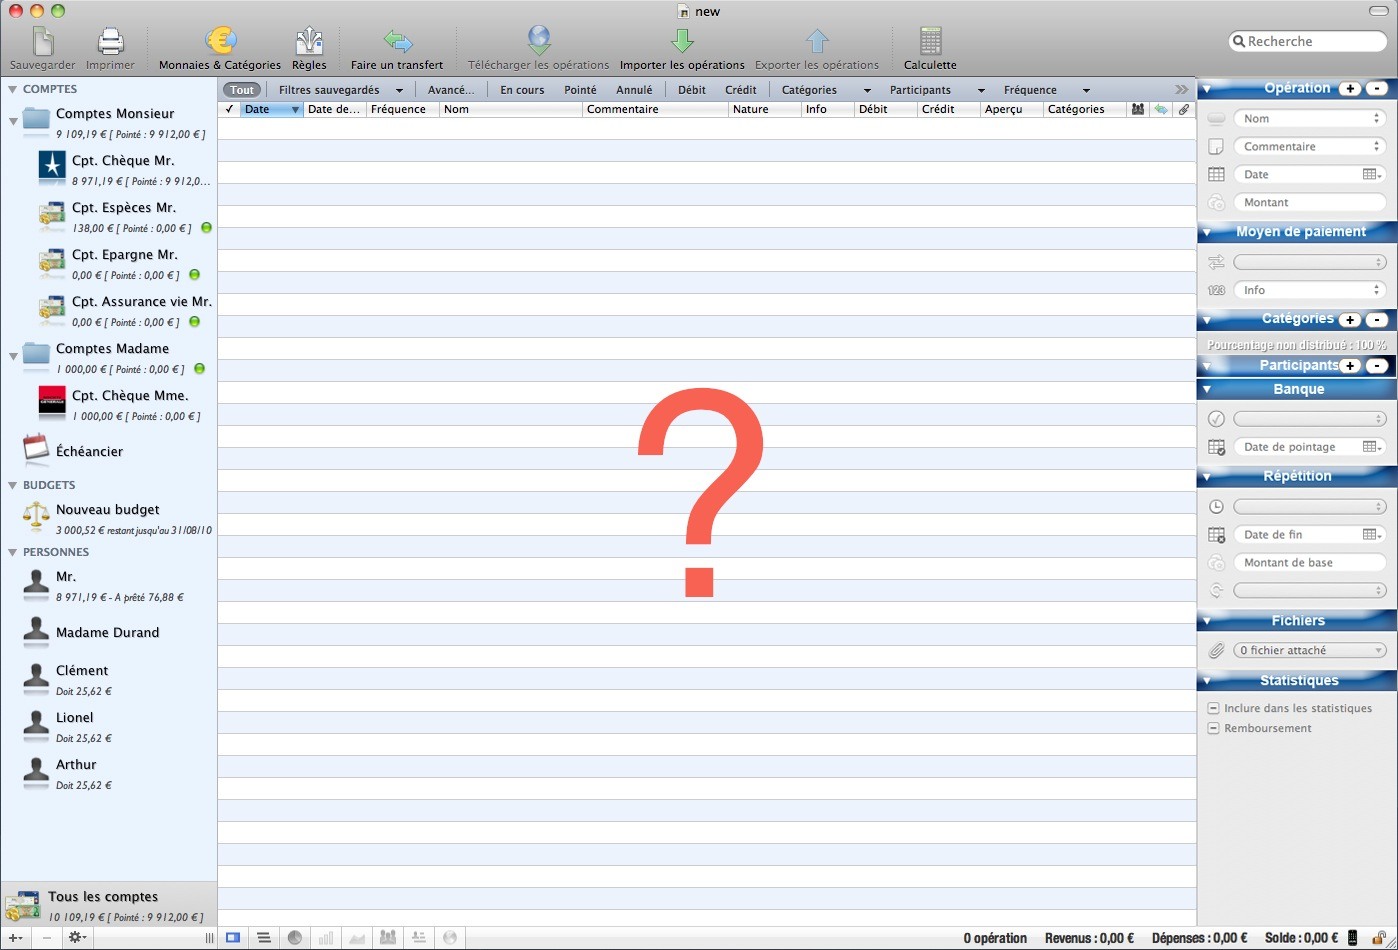Image resolution: width=1398 pixels, height=950 pixels.
Task: Click the gear action menu at bottom left
Action: click(76, 938)
